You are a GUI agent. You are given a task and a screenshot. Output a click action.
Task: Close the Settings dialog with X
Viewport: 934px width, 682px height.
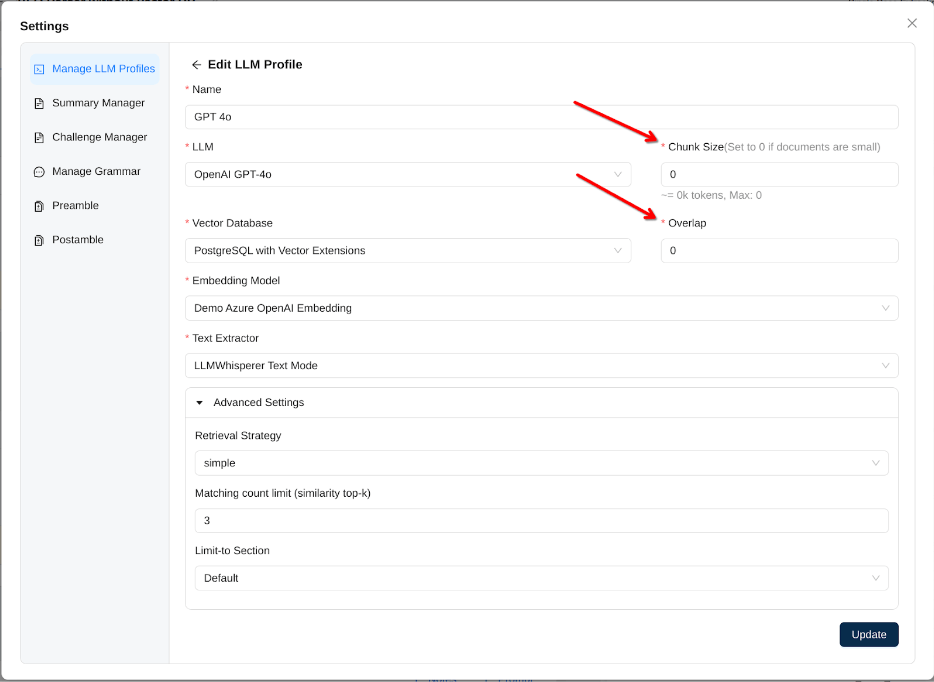point(911,23)
